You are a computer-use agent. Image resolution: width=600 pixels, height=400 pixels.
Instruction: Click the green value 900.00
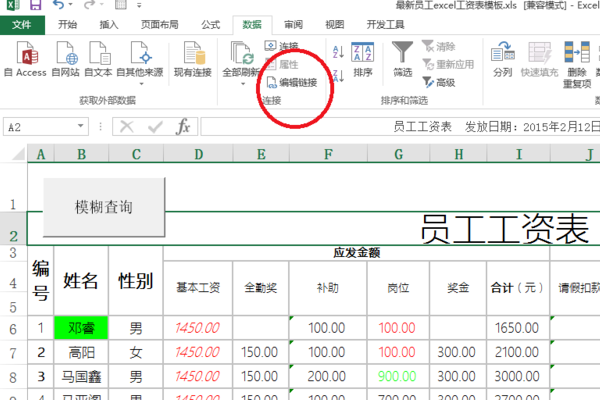(x=398, y=377)
